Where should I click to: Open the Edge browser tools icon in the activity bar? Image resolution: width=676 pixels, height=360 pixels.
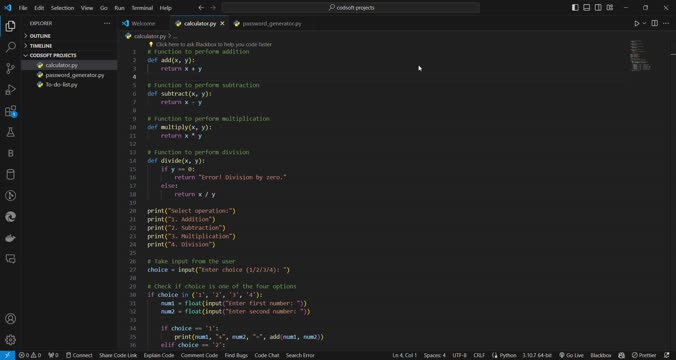coord(10,217)
